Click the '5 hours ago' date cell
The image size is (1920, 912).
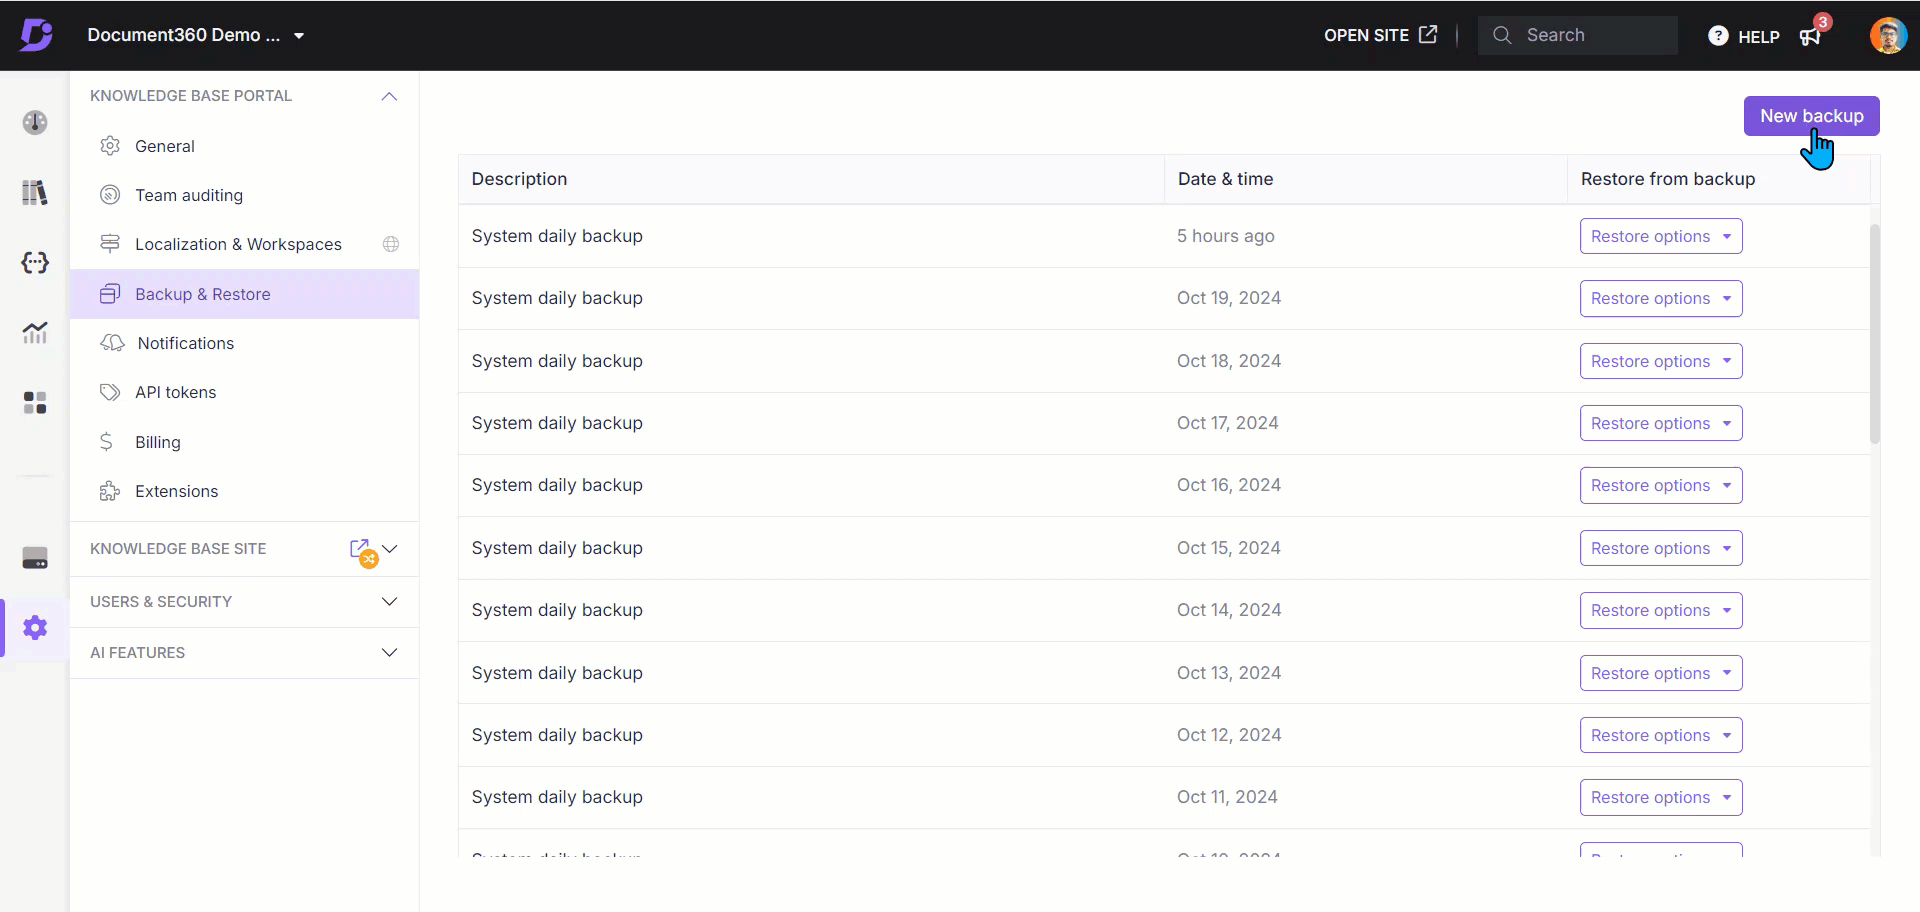(1225, 236)
